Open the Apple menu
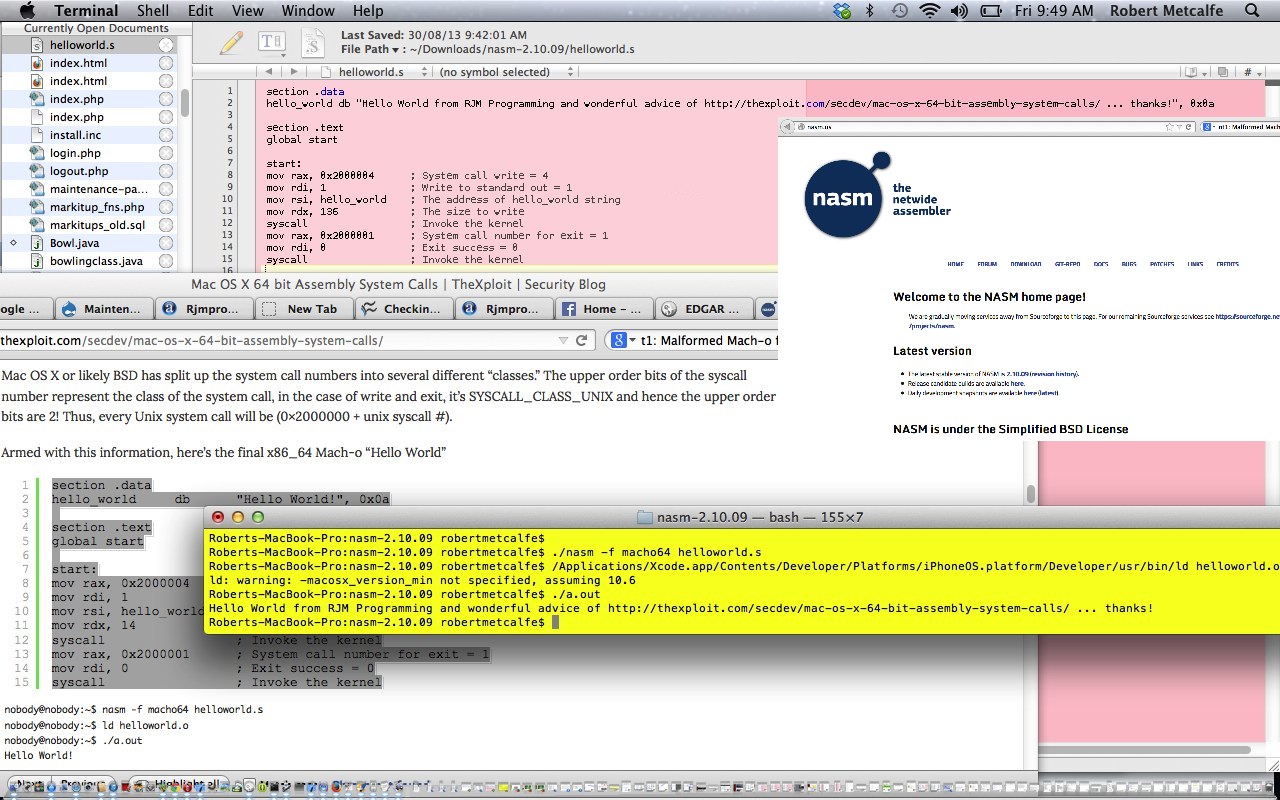This screenshot has height=800, width=1280. [x=27, y=11]
